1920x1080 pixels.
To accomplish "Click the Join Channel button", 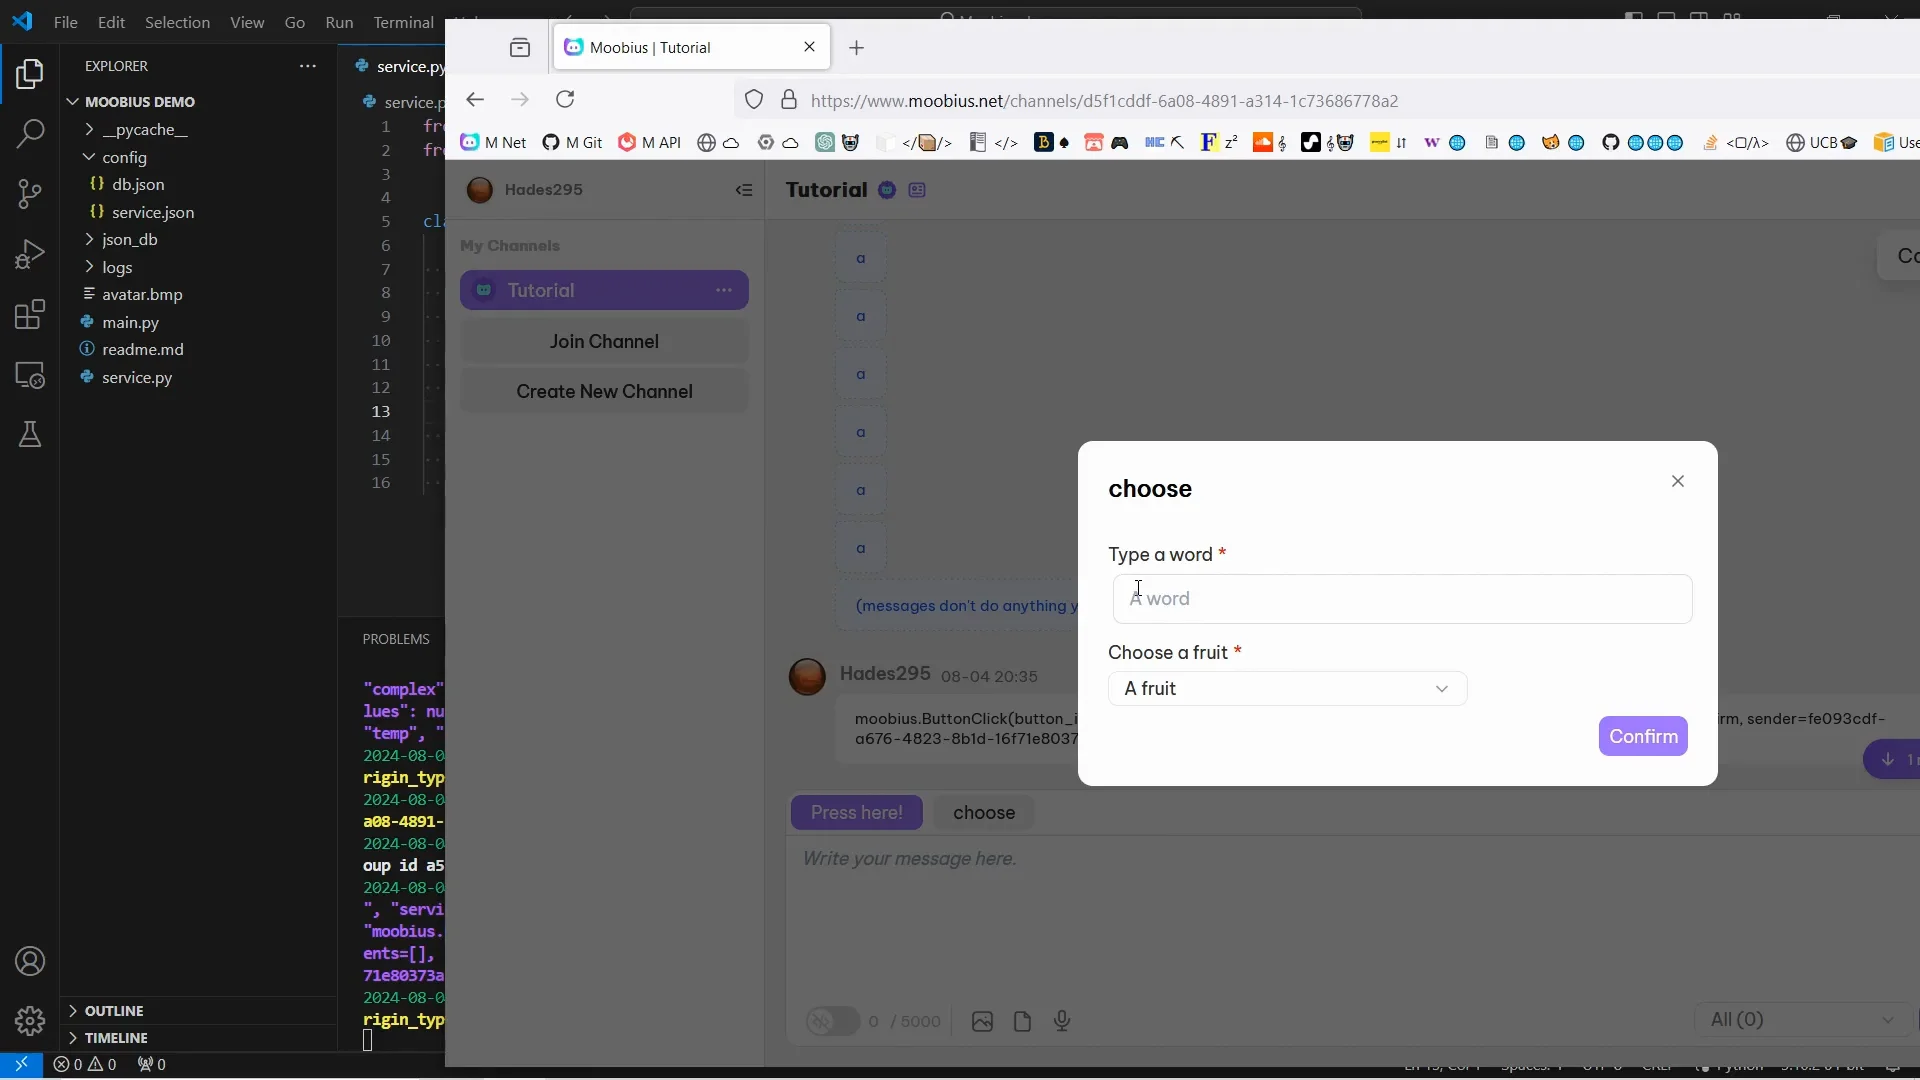I will 604,341.
